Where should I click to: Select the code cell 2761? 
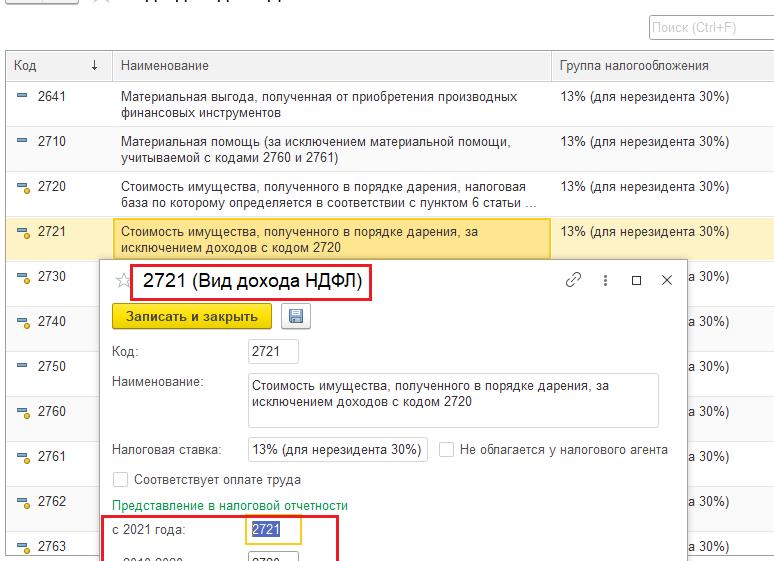[x=52, y=456]
